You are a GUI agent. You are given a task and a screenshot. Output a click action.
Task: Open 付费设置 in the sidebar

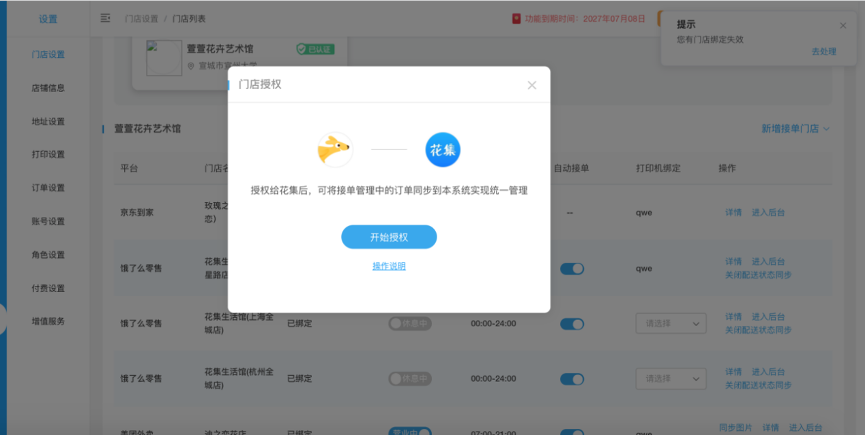(48, 288)
